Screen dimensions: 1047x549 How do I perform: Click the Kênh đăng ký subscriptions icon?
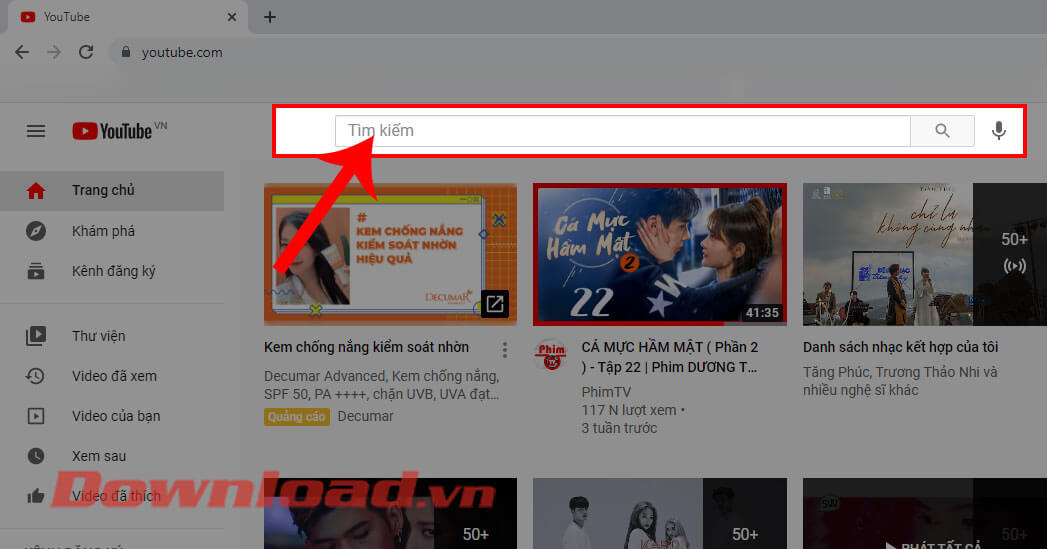[x=36, y=271]
